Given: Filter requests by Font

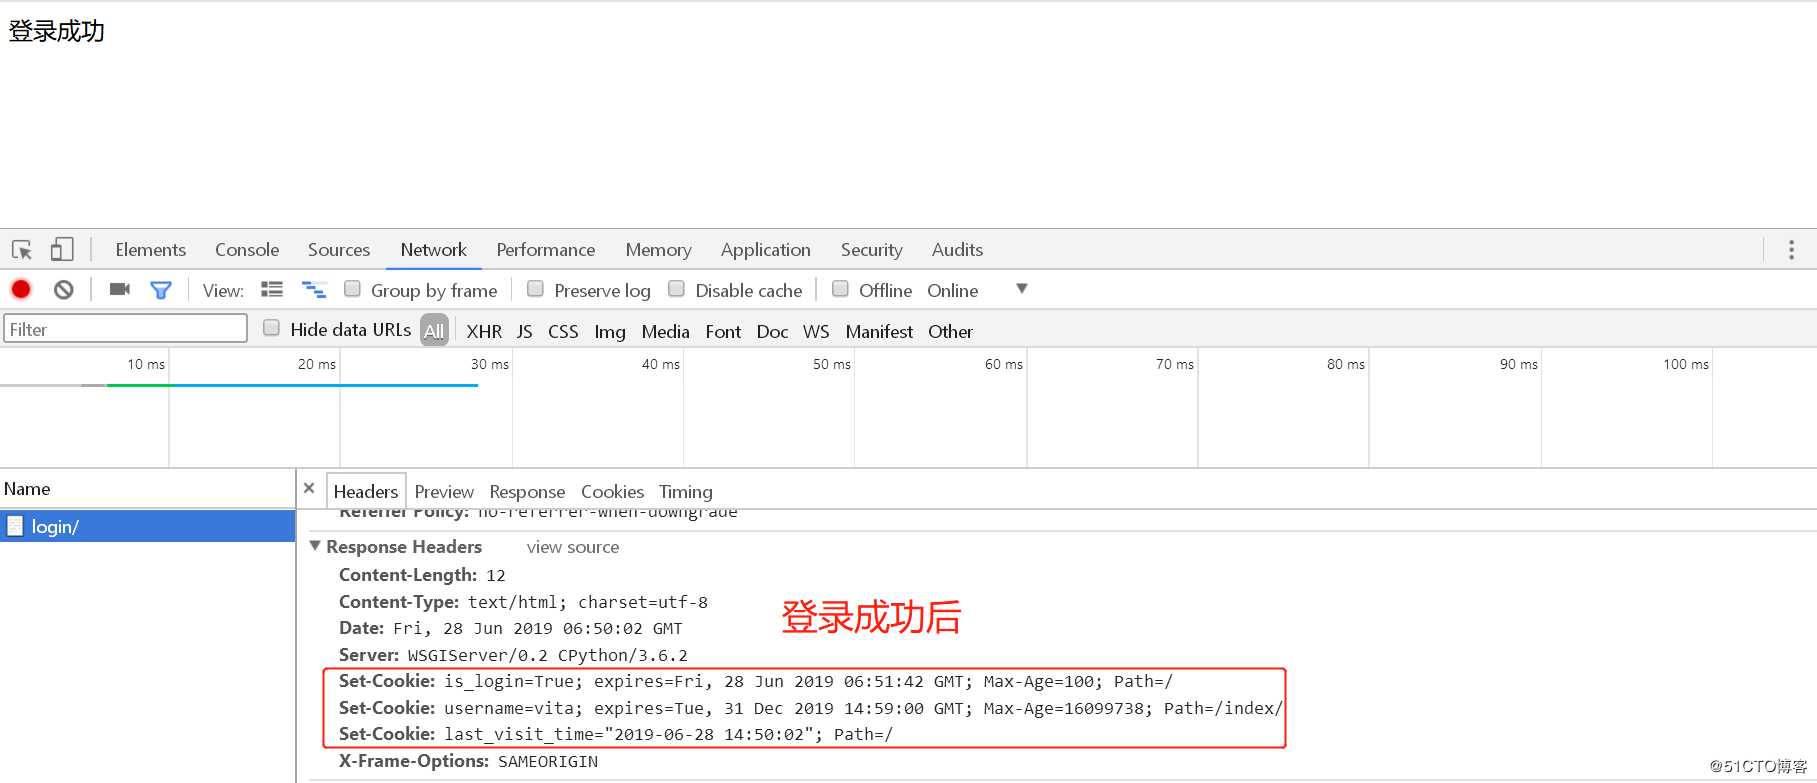Looking at the screenshot, I should [x=723, y=331].
